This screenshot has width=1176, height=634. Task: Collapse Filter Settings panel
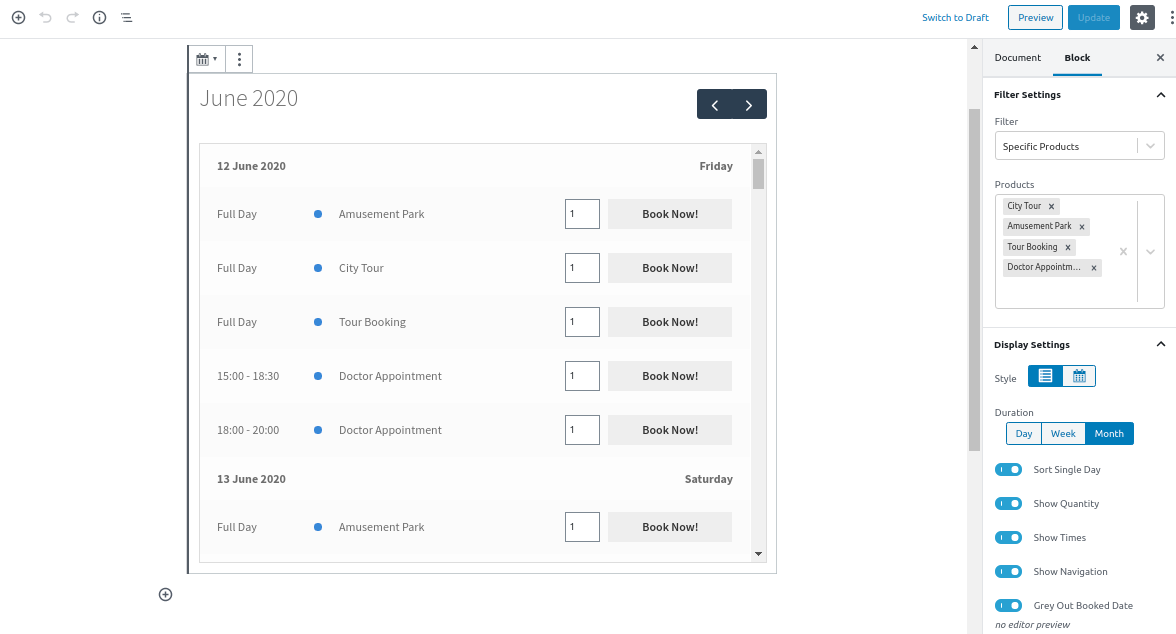(x=1160, y=95)
